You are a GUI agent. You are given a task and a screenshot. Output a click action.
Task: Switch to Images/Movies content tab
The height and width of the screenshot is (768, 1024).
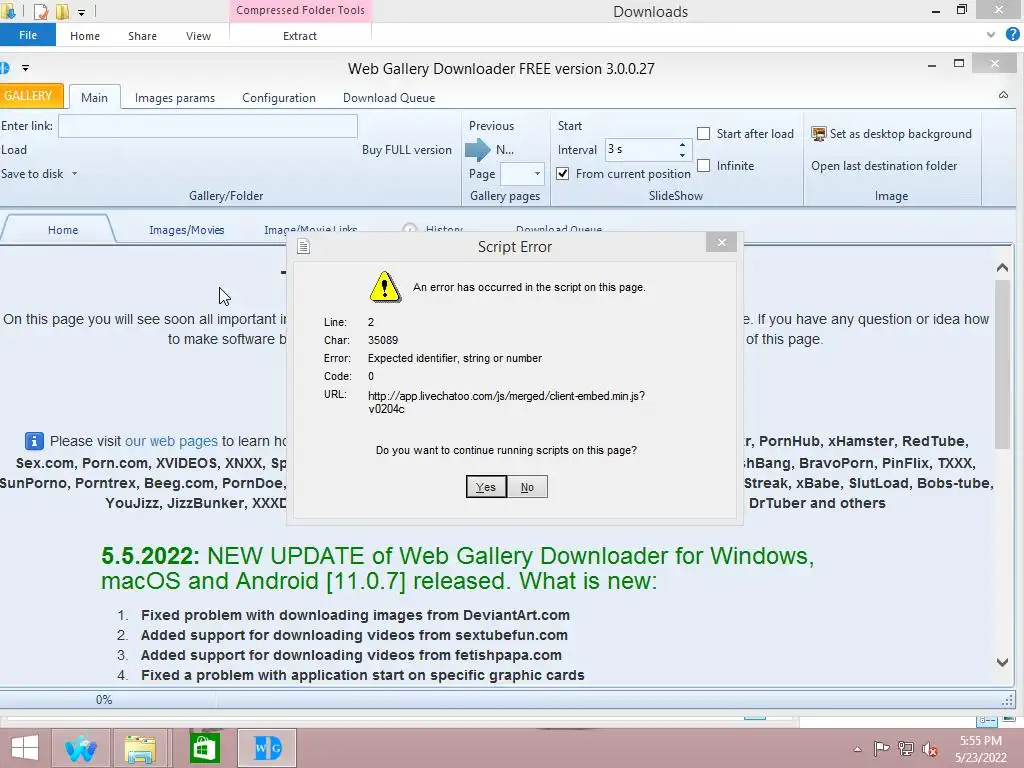[187, 230]
